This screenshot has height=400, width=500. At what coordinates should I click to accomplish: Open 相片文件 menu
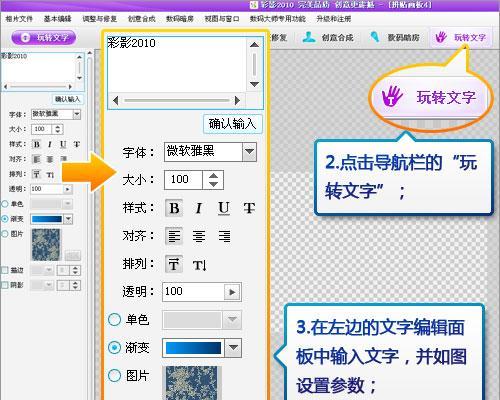pyautogui.click(x=19, y=19)
